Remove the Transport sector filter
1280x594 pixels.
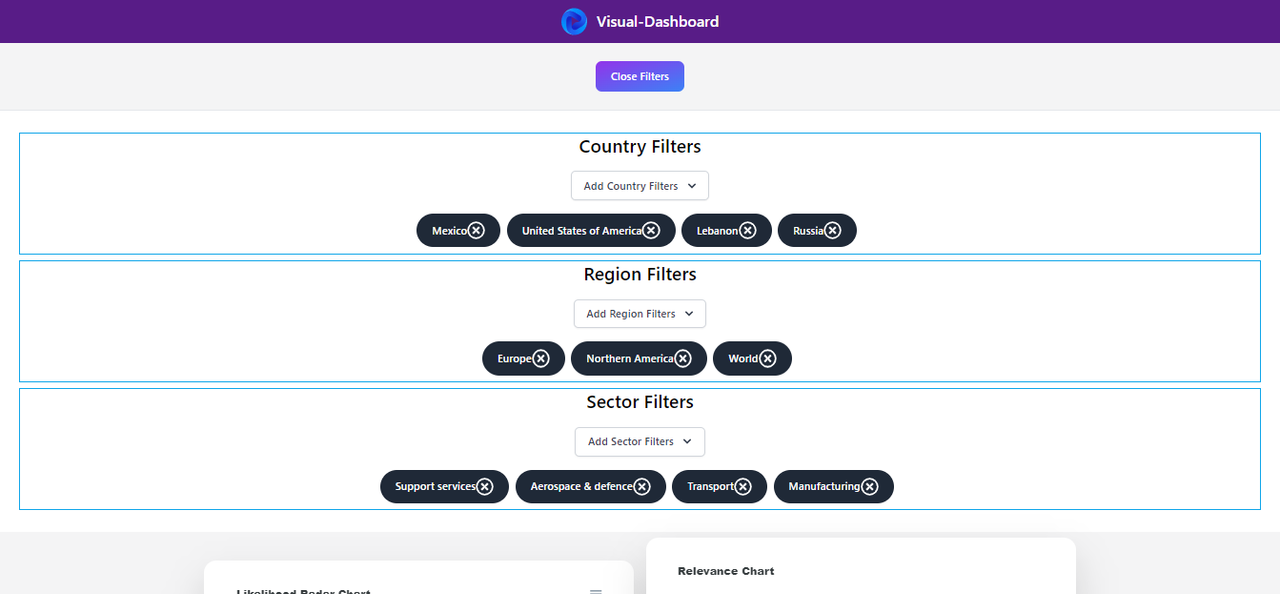(x=743, y=486)
